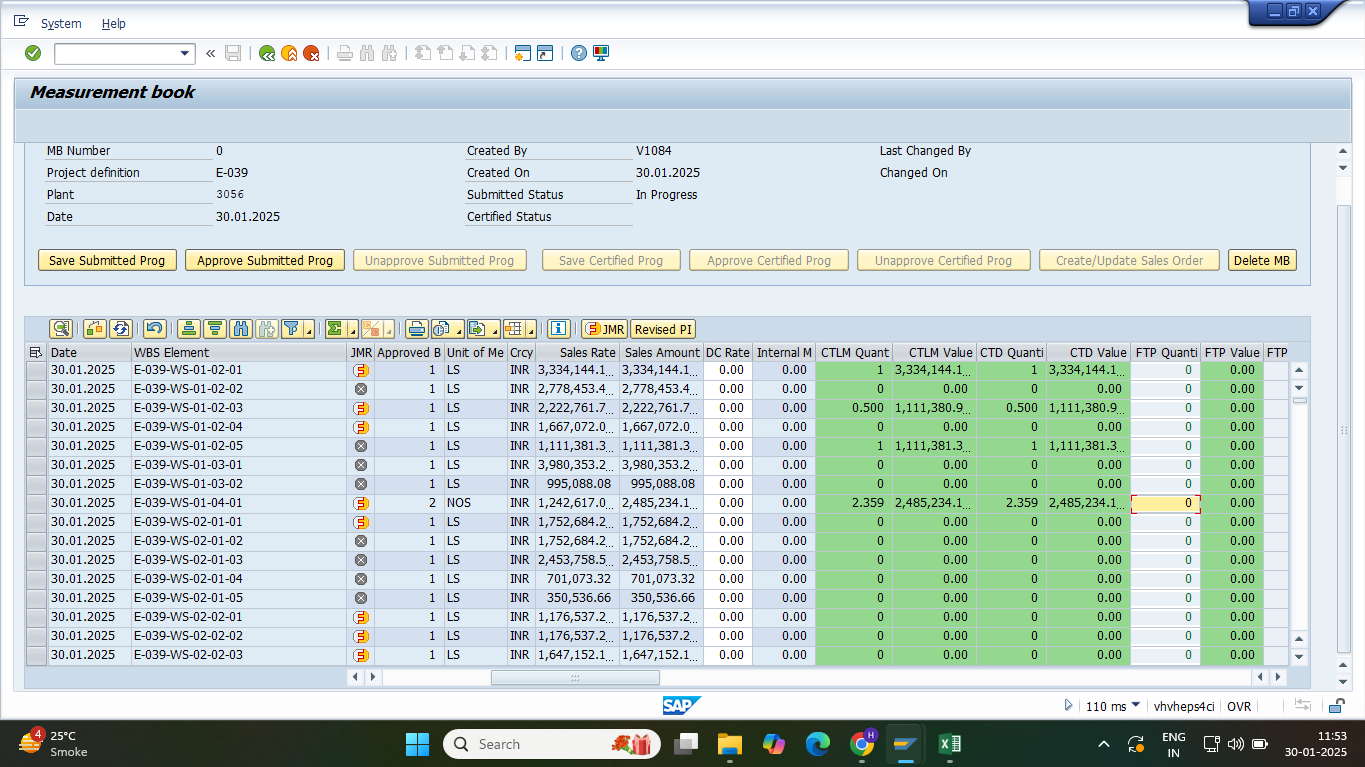
Task: Click the green Enter checkmark icon
Action: [33, 53]
